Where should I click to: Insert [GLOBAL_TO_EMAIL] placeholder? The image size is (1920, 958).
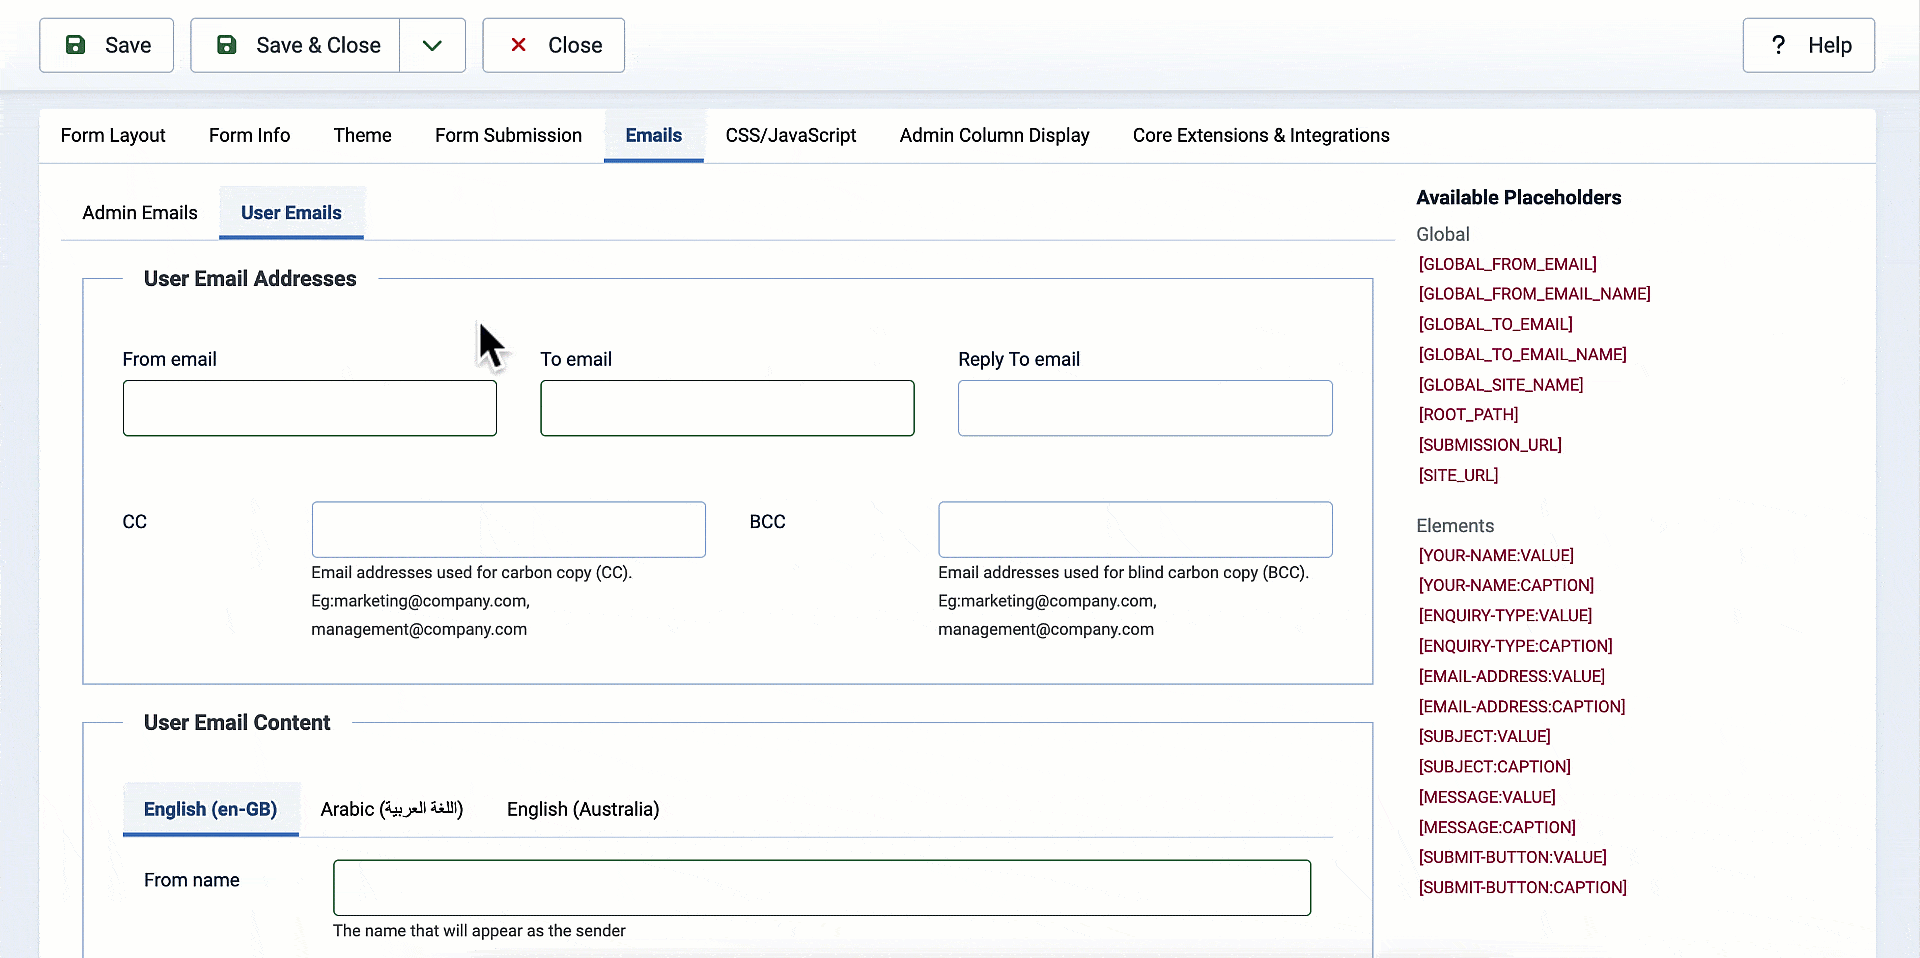(1495, 324)
